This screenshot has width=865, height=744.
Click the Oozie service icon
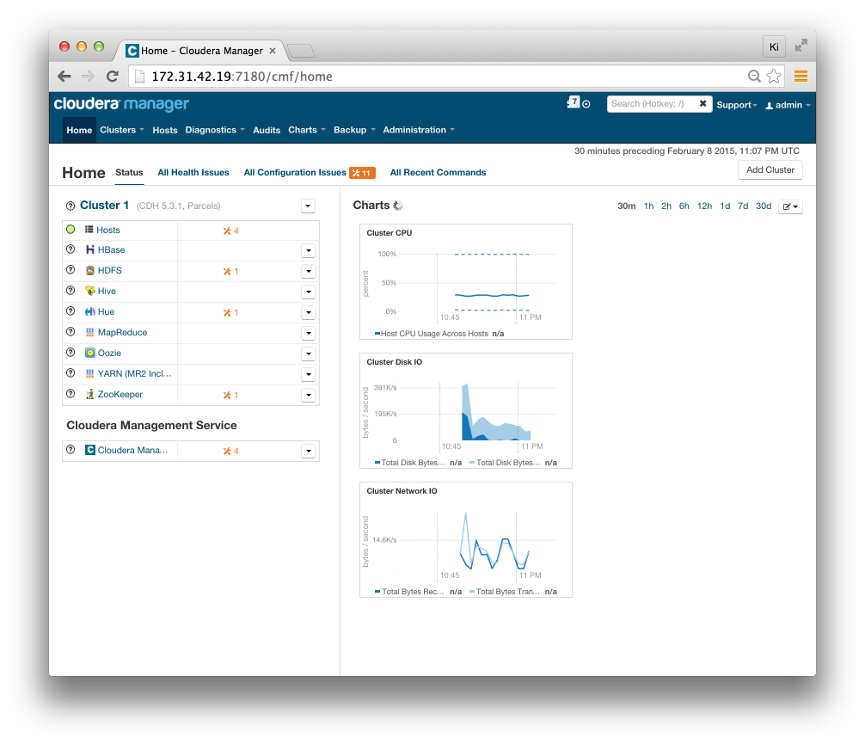90,352
